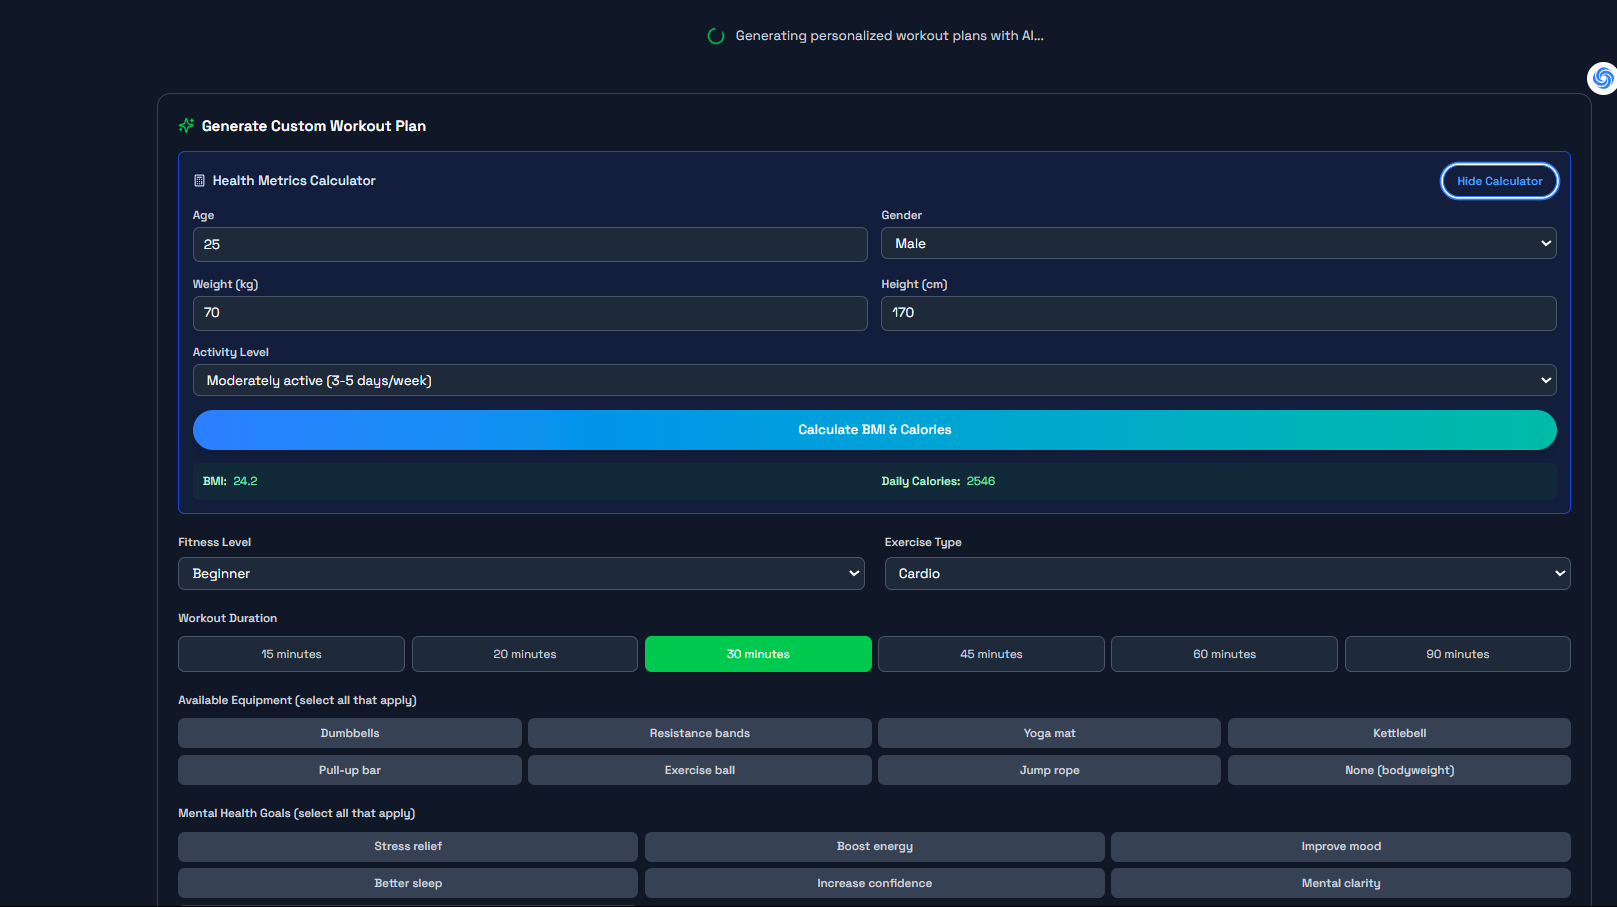Toggle Pull-up bar equipment option

350,770
